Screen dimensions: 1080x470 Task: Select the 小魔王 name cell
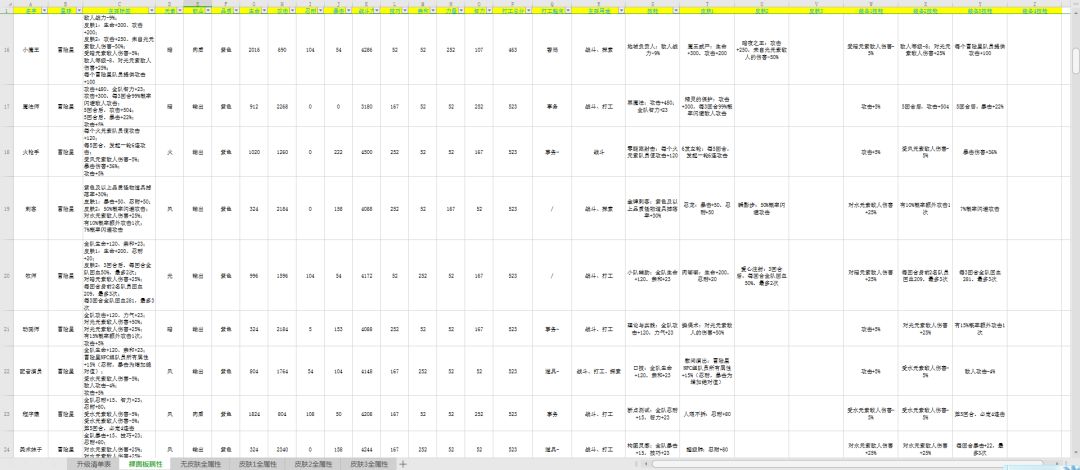tap(30, 50)
